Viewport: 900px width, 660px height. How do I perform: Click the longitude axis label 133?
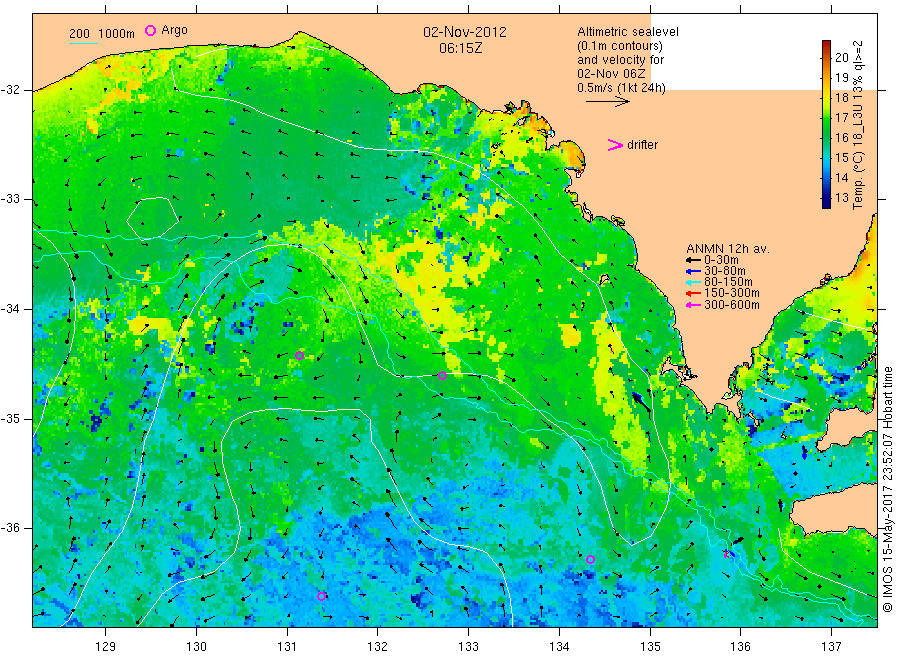(x=468, y=647)
